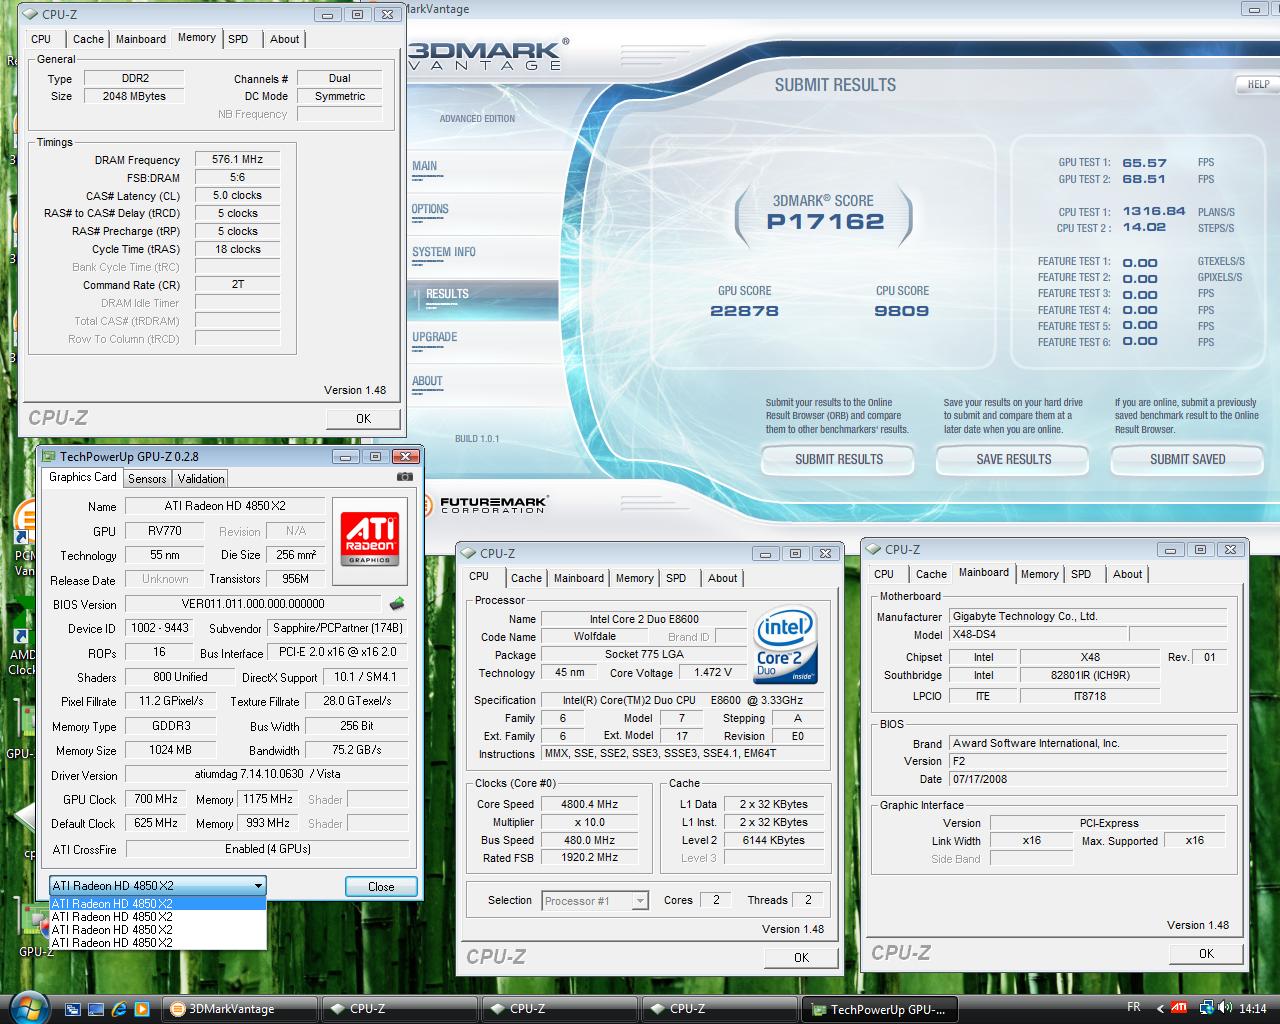
Task: Open the GPU-Z Sensors tab
Action: (x=147, y=478)
